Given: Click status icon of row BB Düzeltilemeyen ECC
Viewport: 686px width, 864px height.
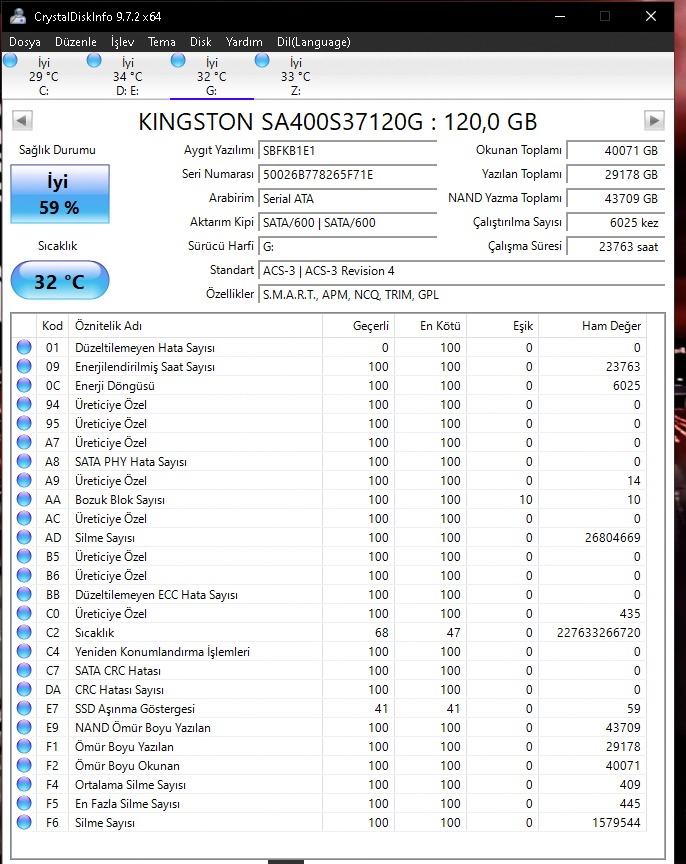Looking at the screenshot, I should click(24, 594).
